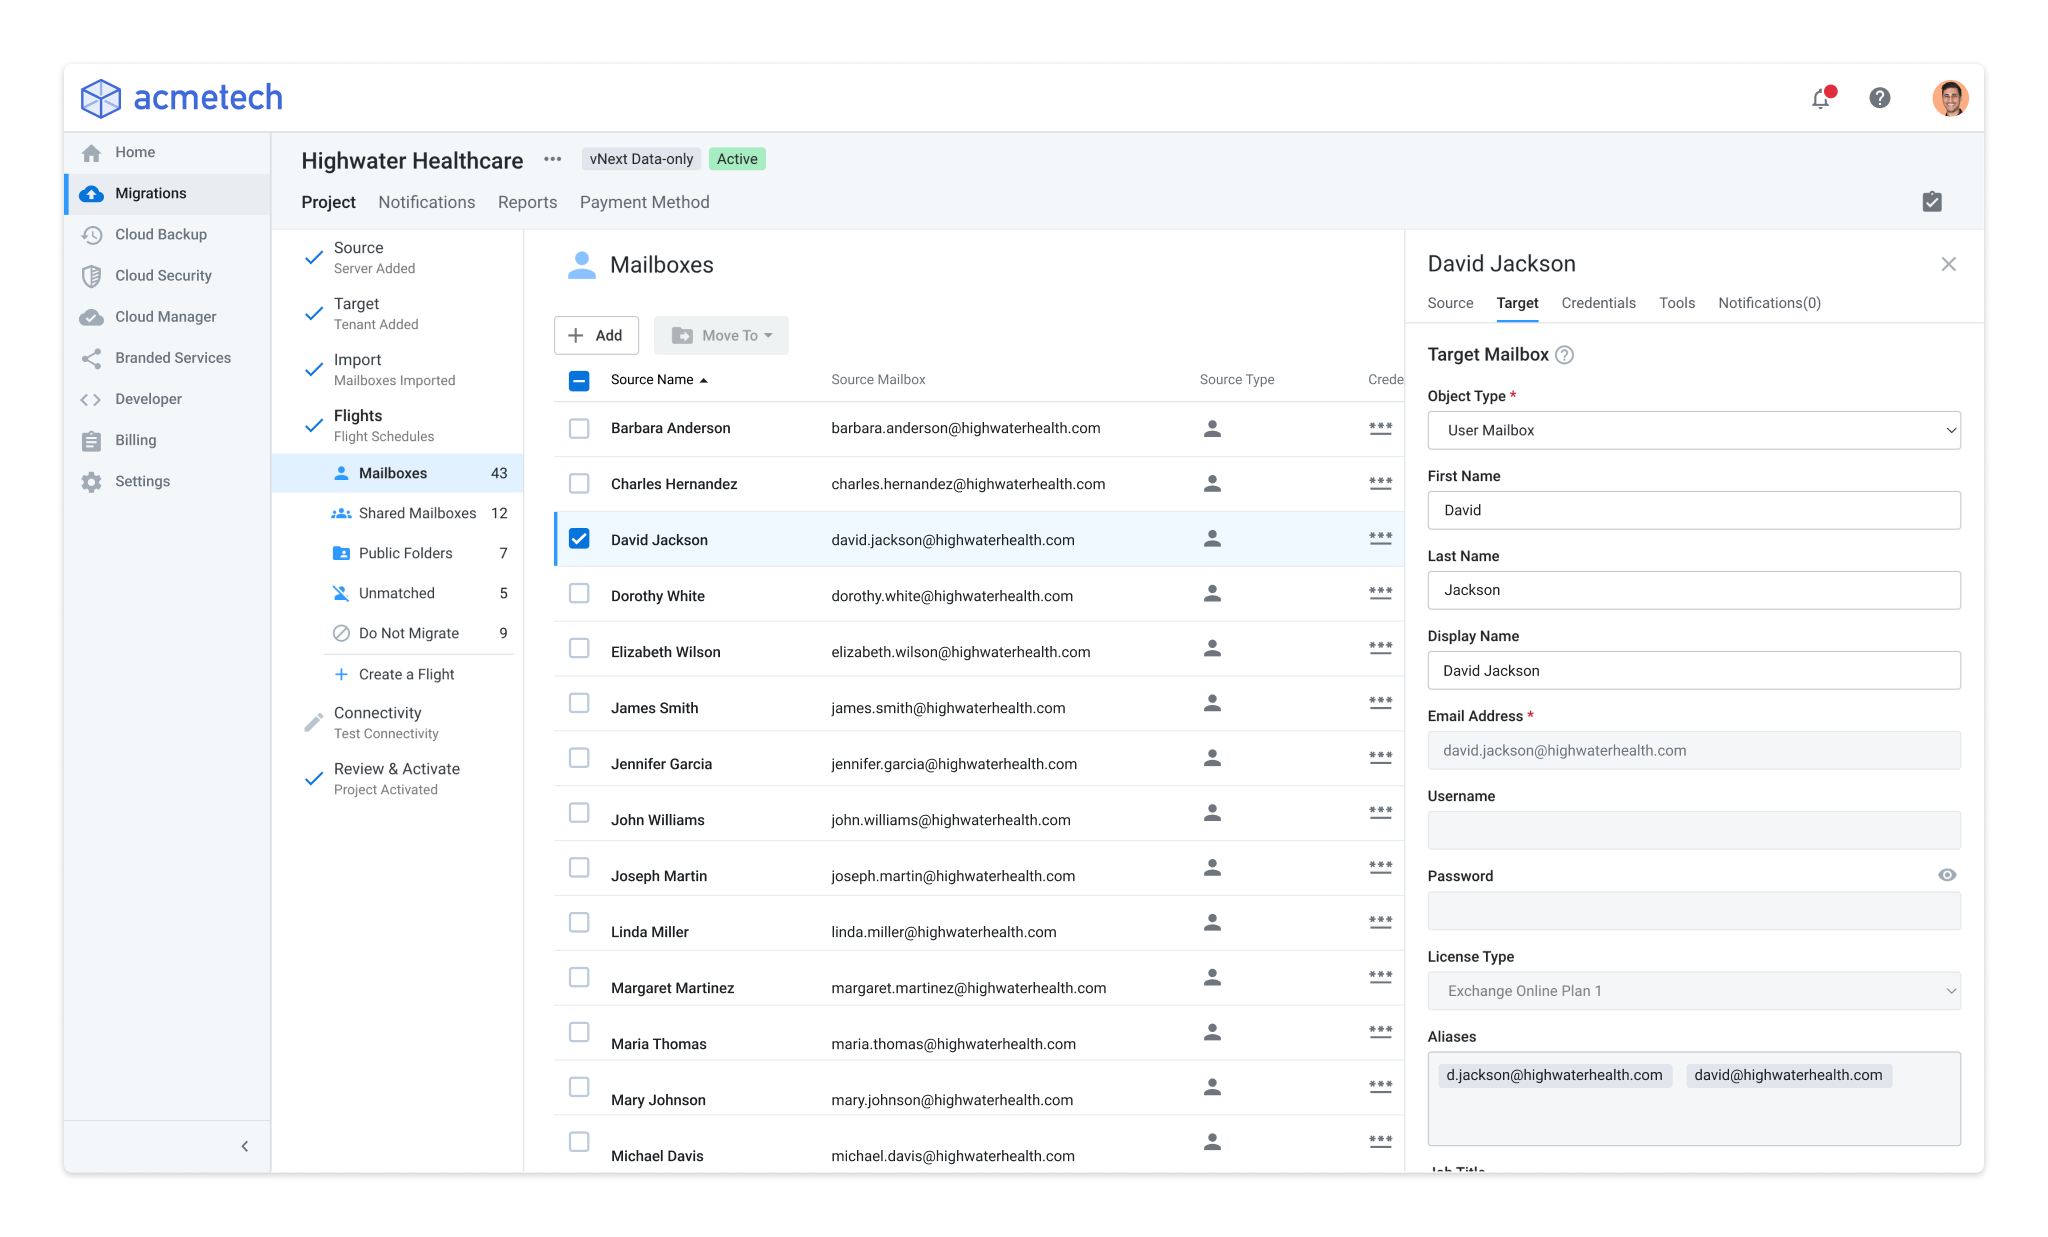
Task: Select Cloud Security in the sidebar
Action: tap(163, 275)
